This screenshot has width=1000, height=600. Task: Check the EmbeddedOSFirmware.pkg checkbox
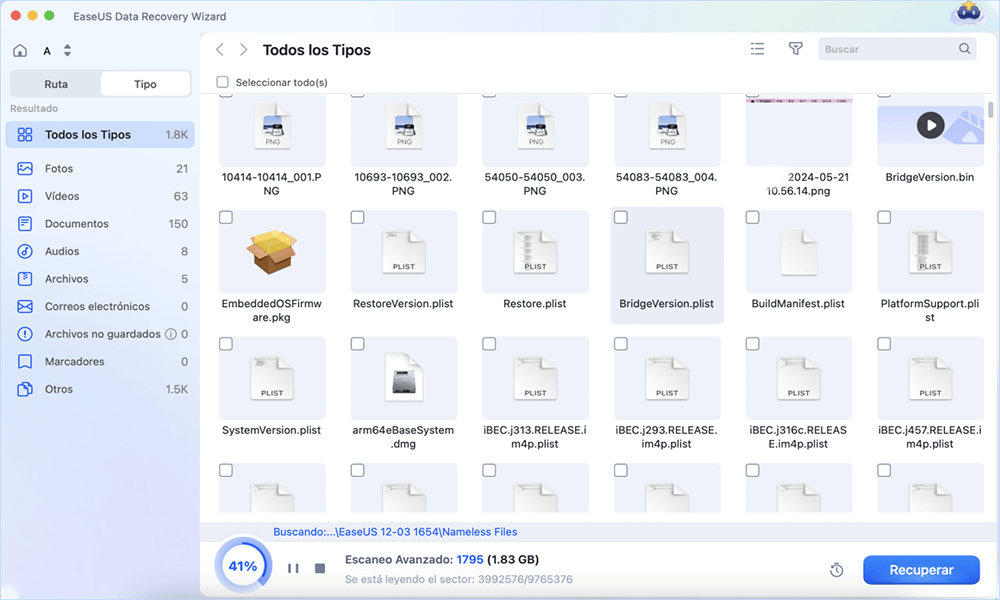point(226,217)
